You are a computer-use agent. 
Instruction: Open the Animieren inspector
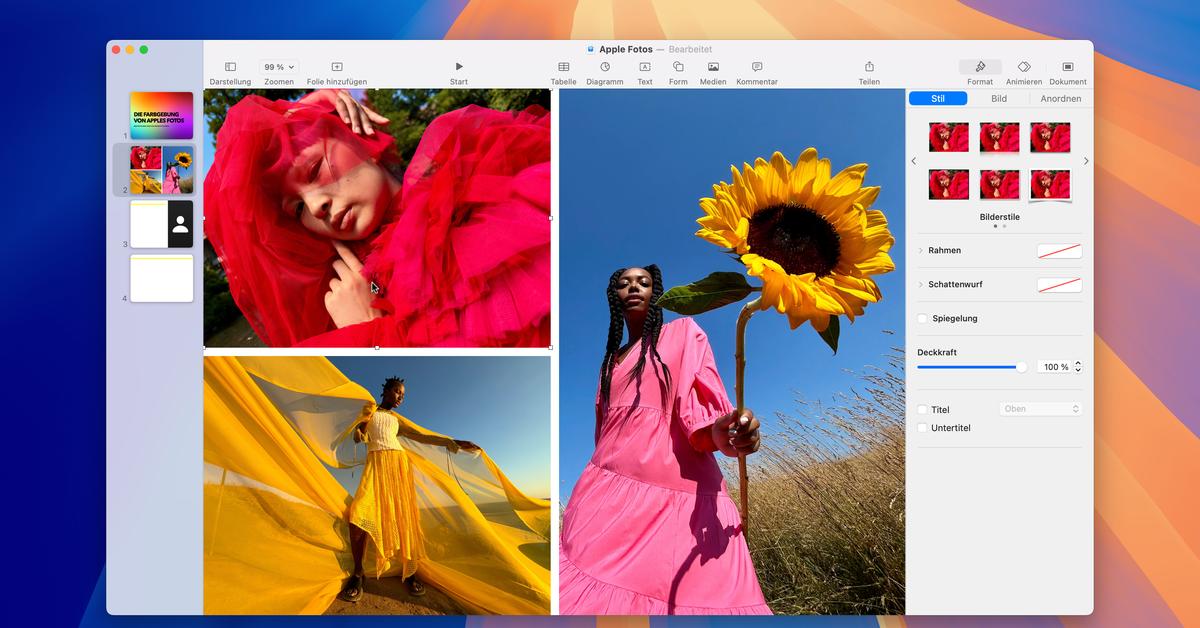(x=1024, y=73)
